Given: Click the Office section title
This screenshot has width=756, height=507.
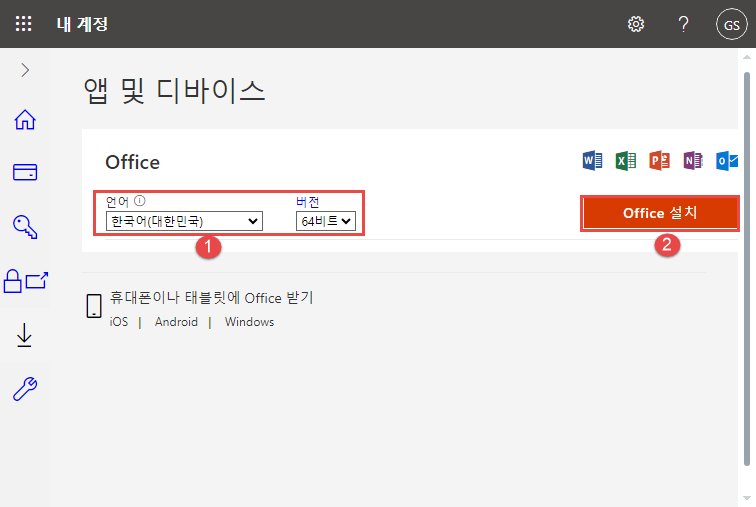Looking at the screenshot, I should click(x=133, y=162).
